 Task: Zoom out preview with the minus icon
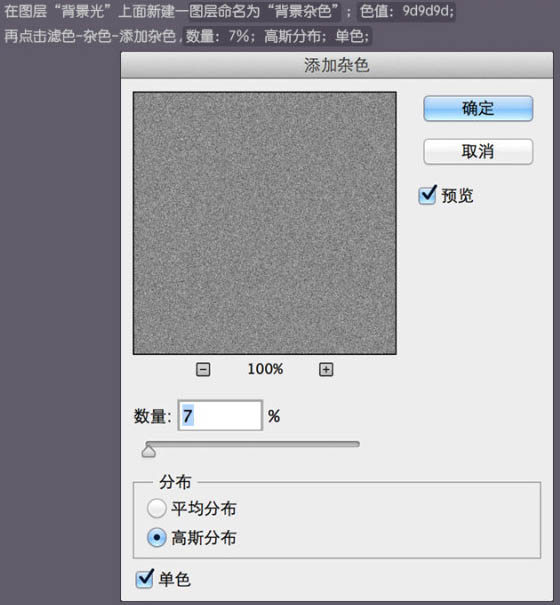[x=203, y=369]
